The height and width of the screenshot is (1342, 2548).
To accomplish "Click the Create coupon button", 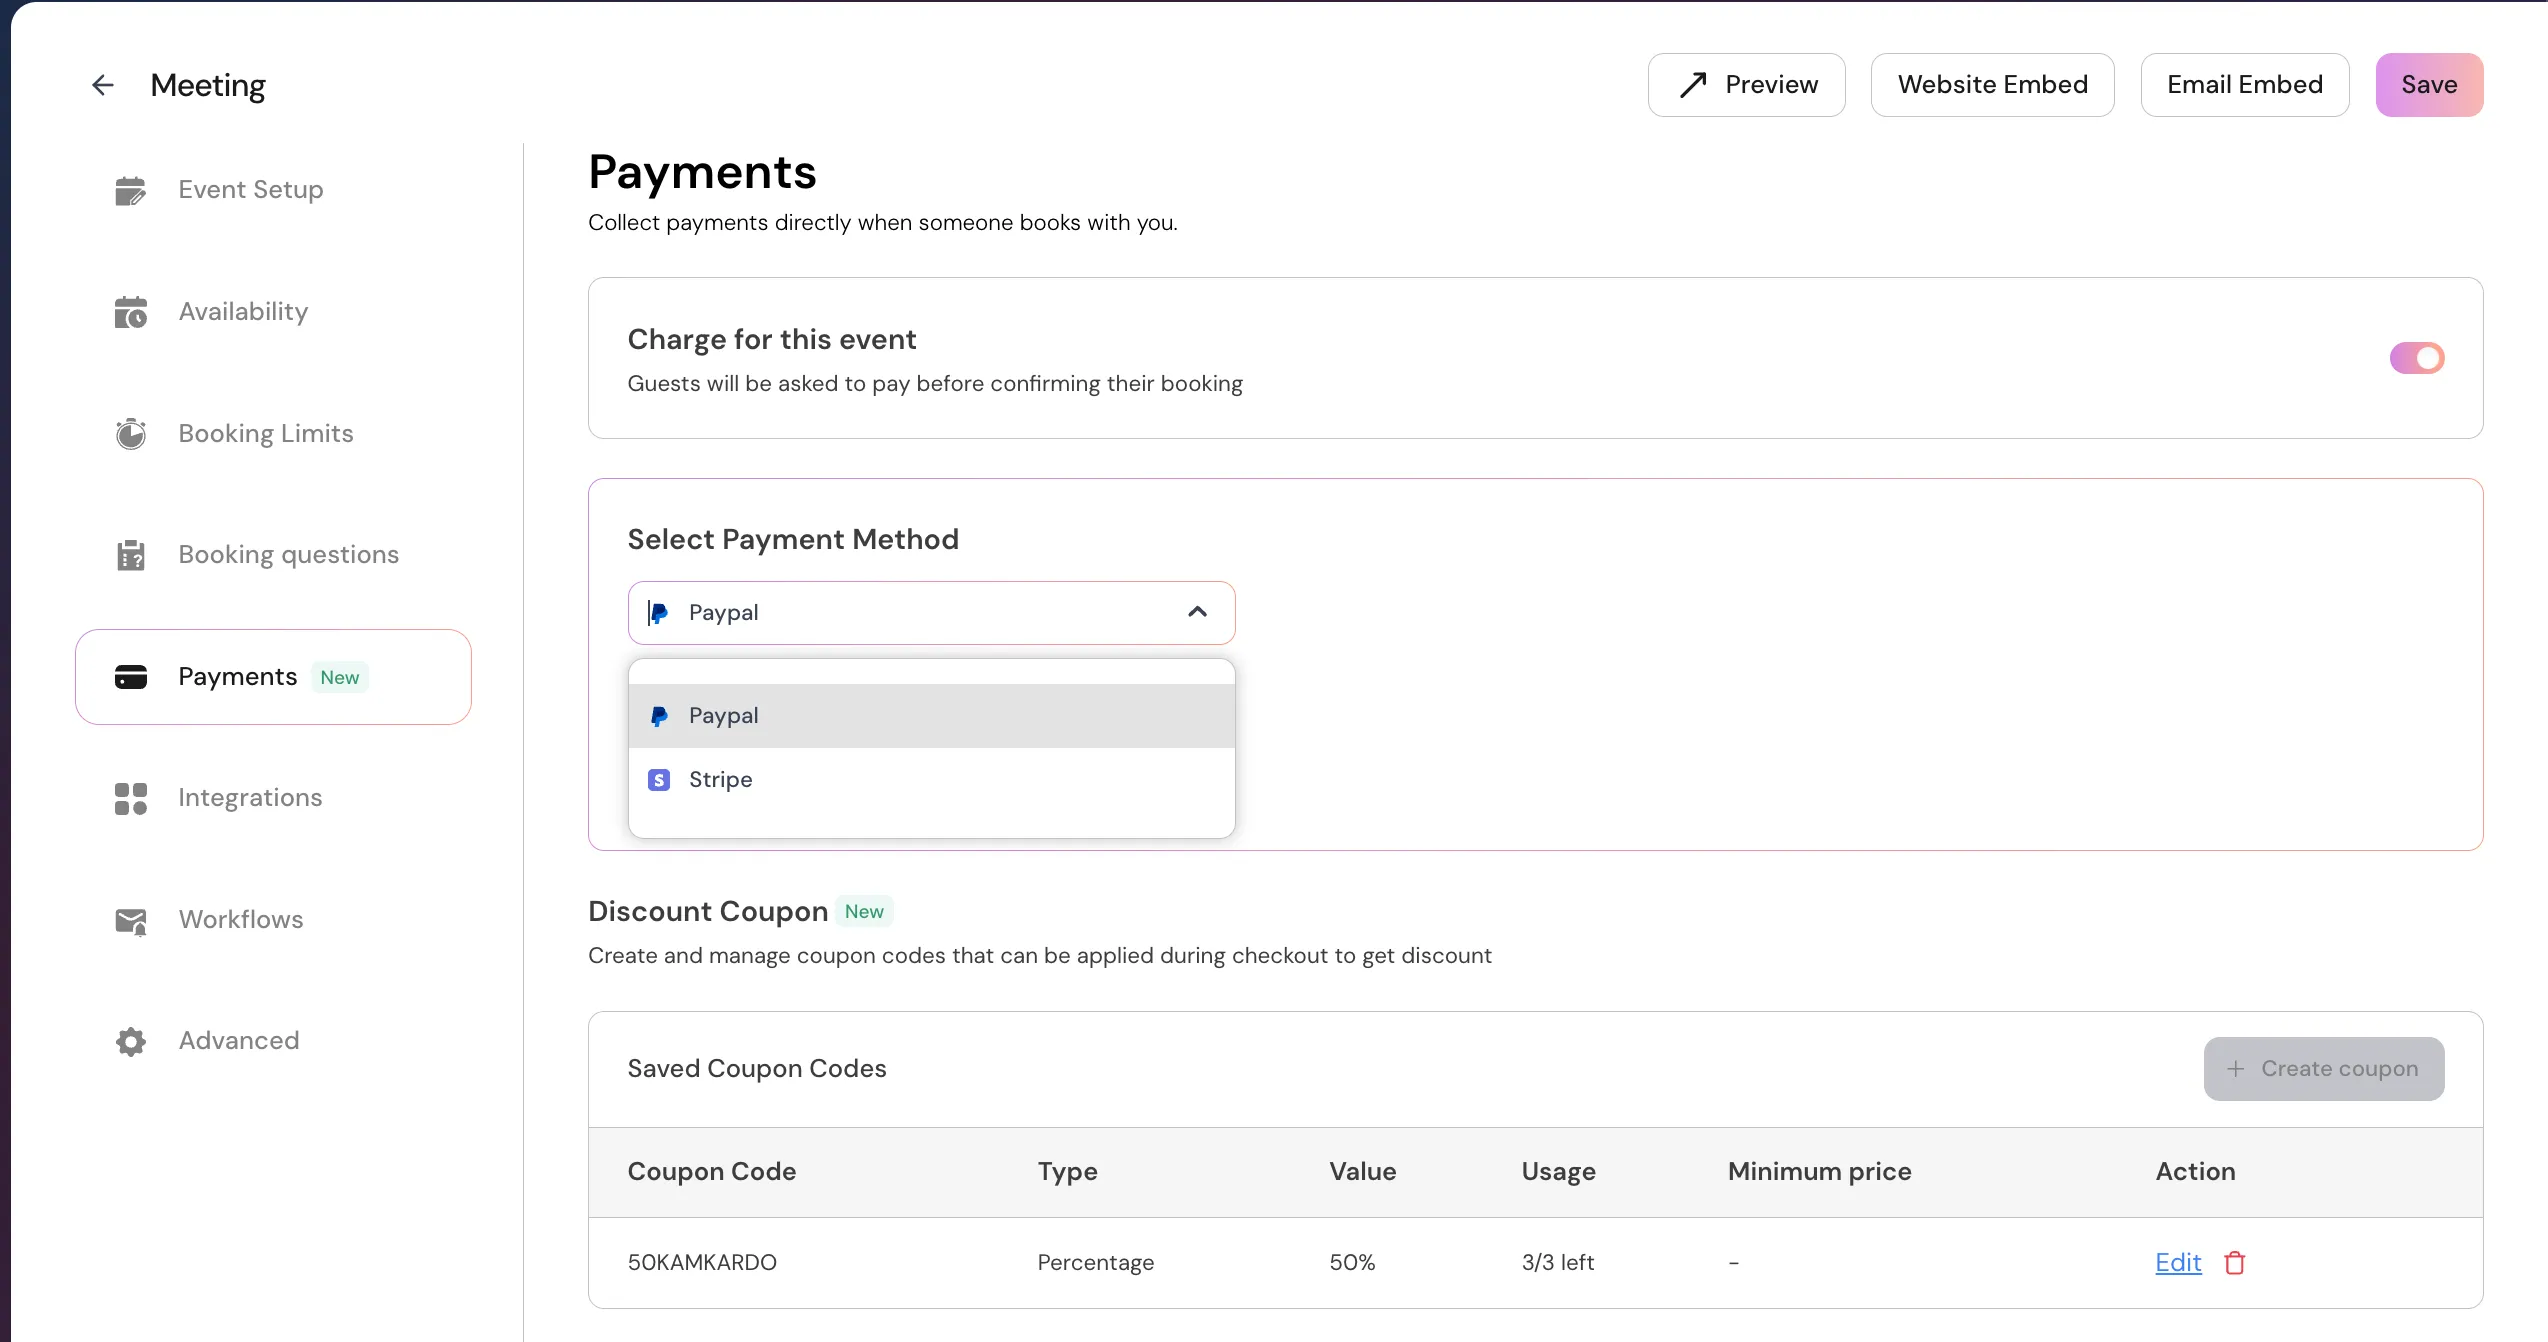I will pyautogui.click(x=2323, y=1069).
